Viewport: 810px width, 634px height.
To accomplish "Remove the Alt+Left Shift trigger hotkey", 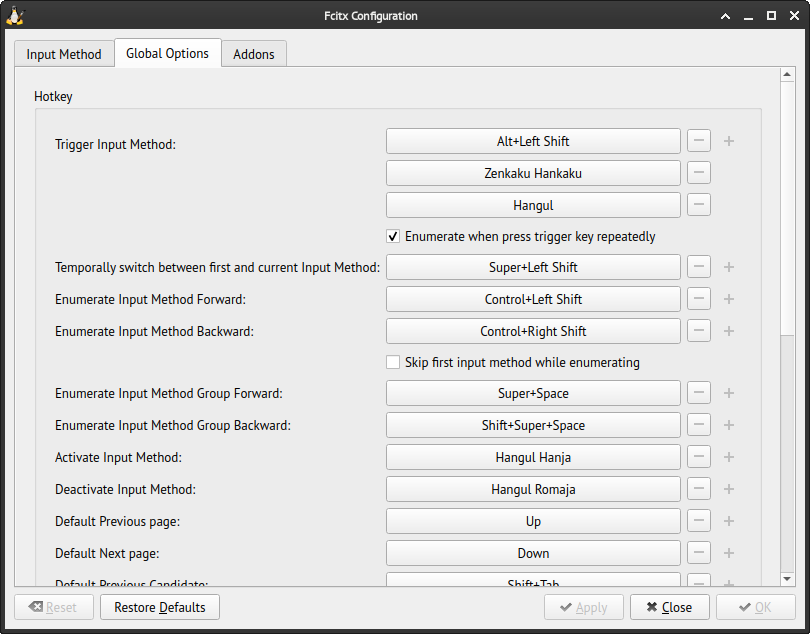I will (x=698, y=140).
